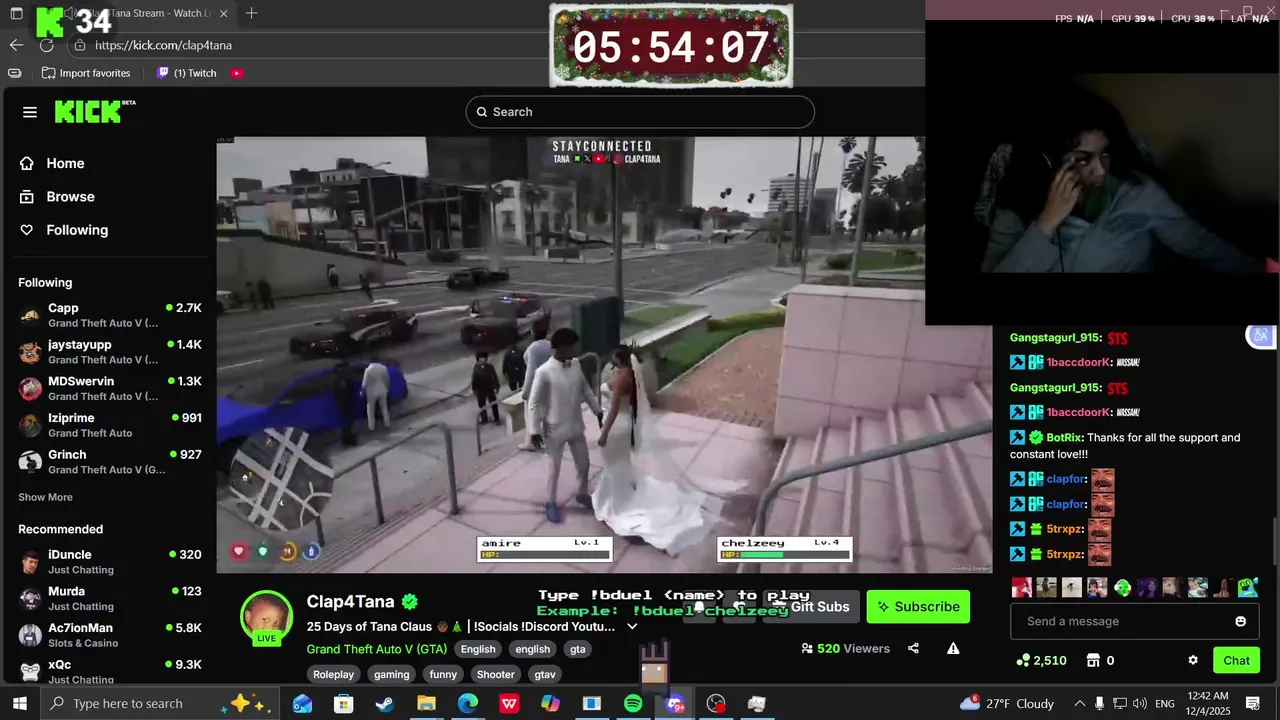1280x720 pixels.
Task: Click the chat translate floating icon
Action: (x=1261, y=336)
